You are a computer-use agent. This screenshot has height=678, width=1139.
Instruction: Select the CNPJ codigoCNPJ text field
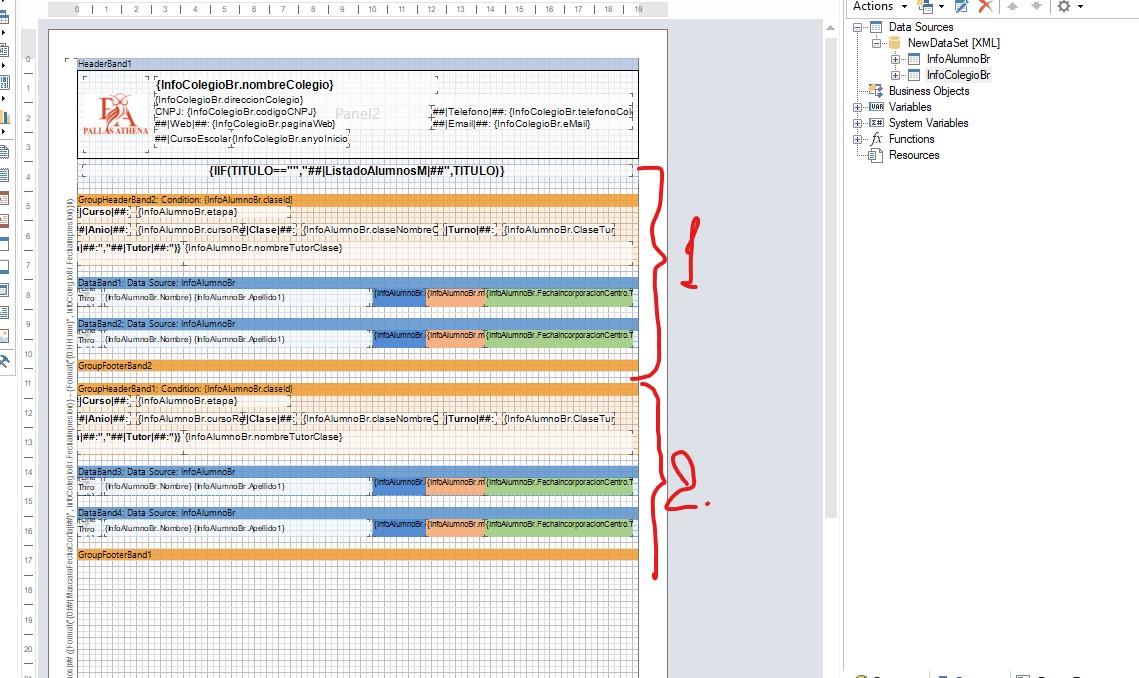[235, 112]
